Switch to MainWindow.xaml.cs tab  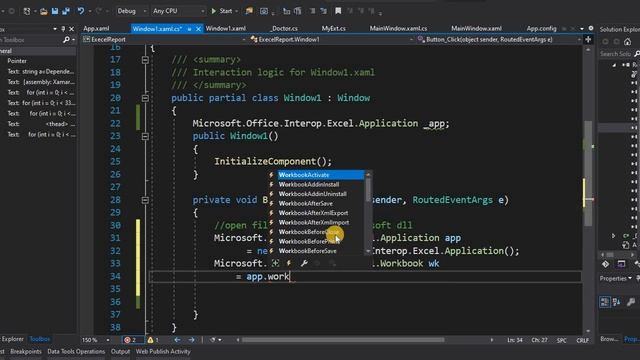(x=398, y=29)
